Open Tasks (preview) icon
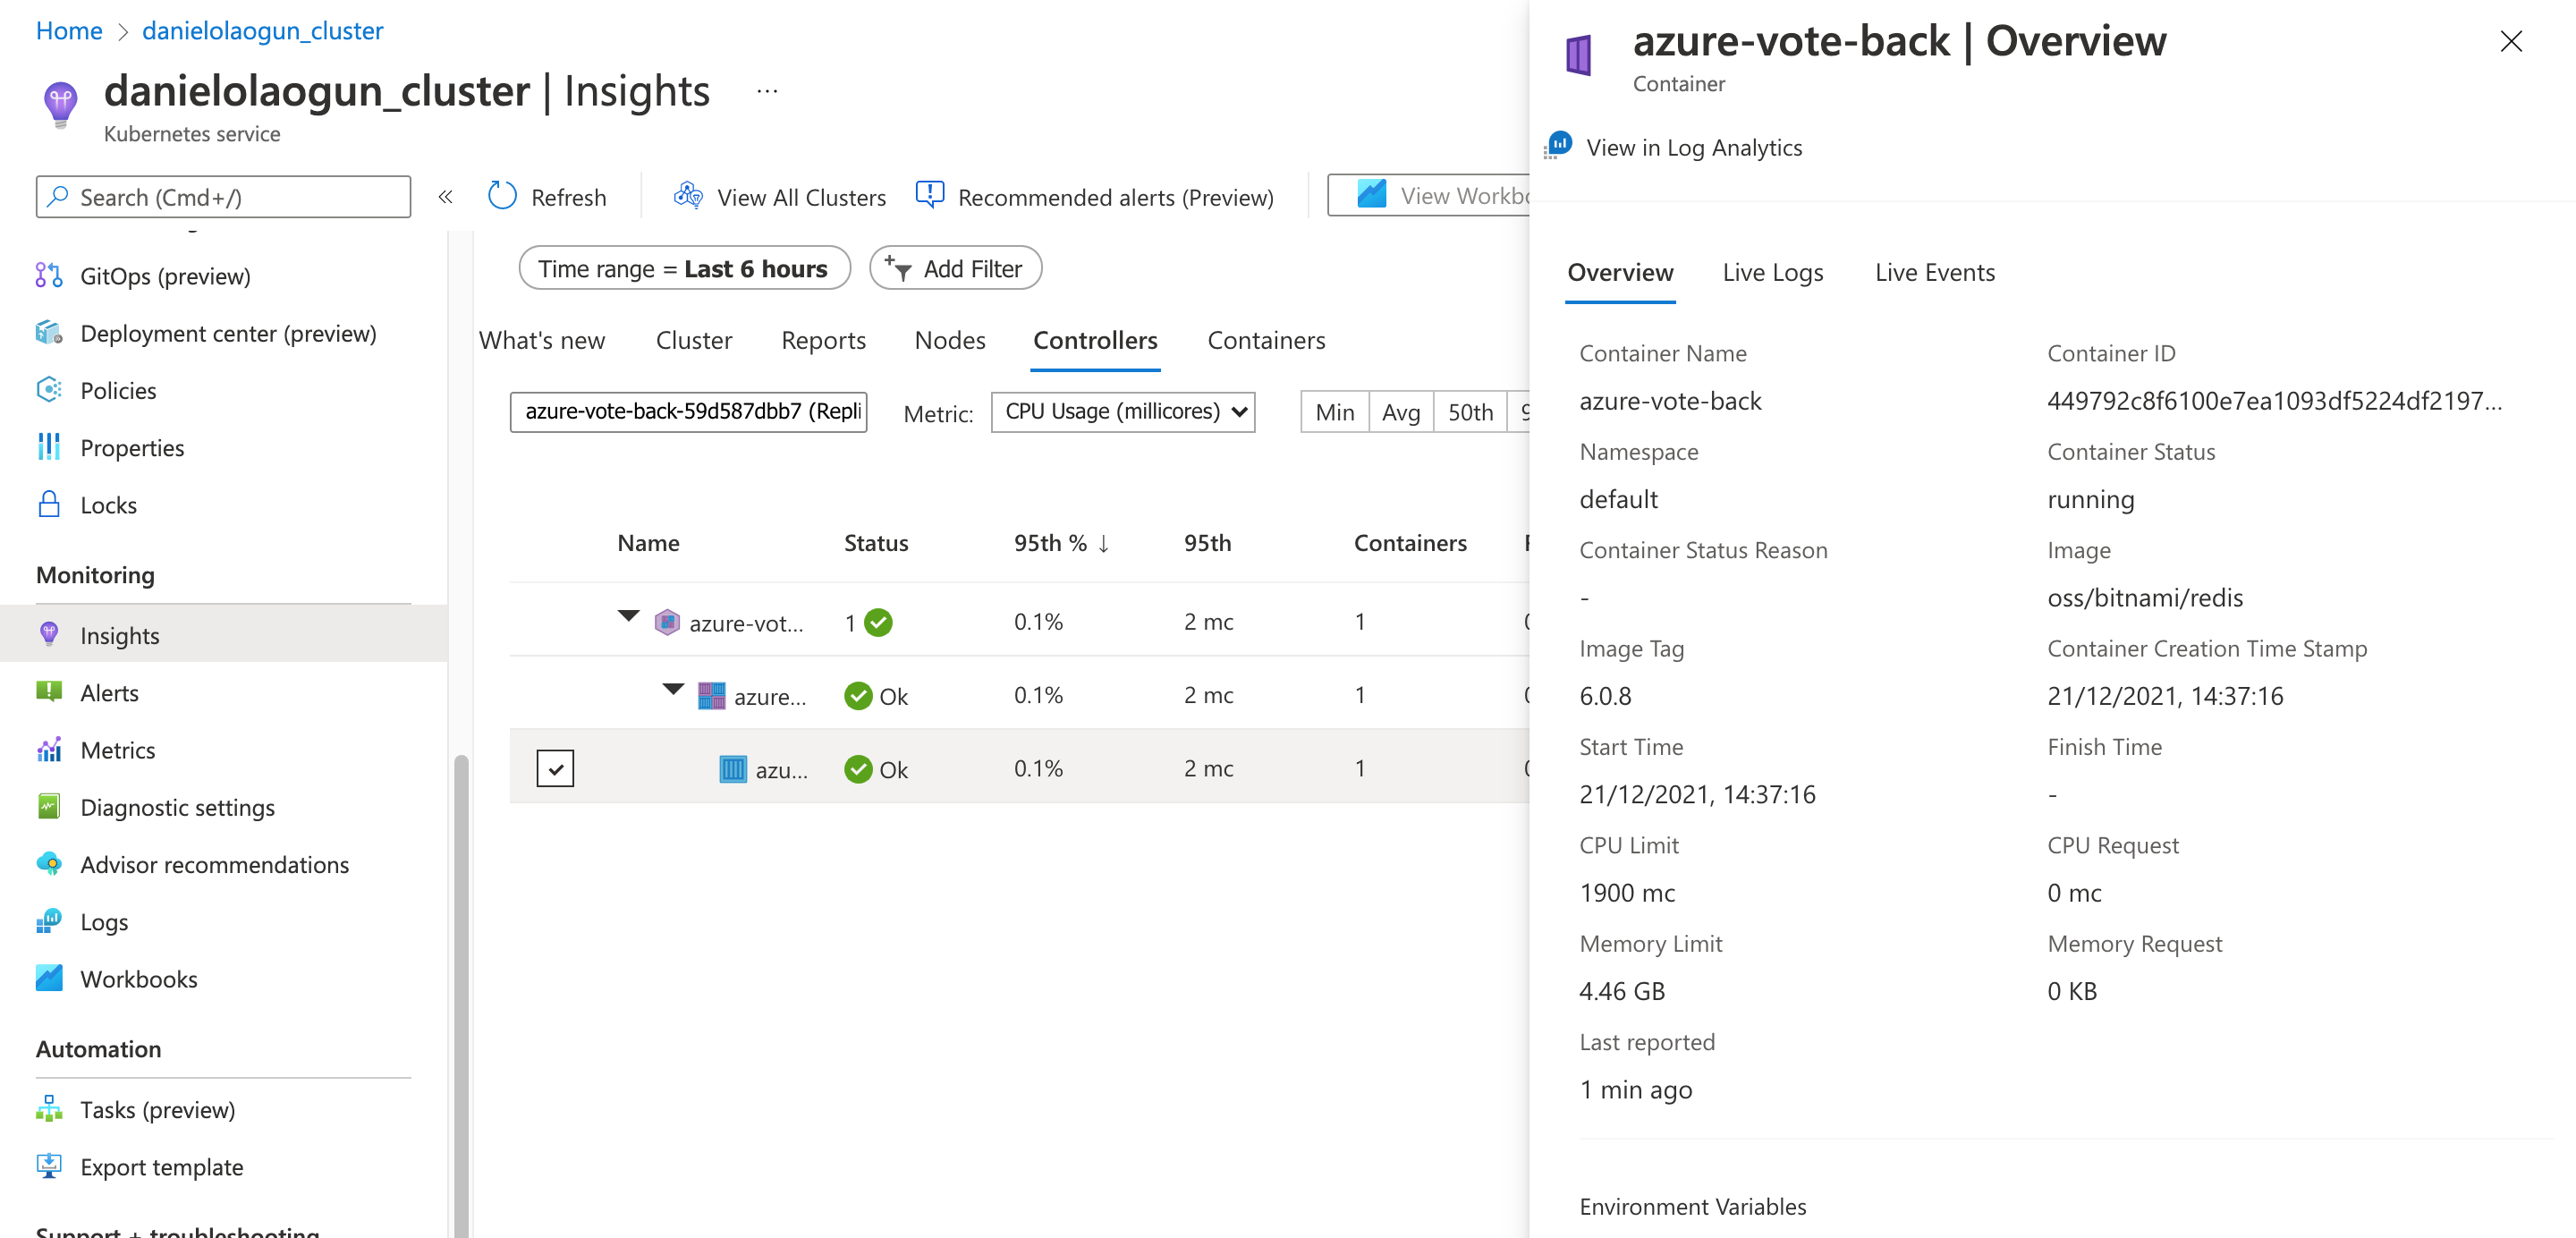 (48, 1108)
